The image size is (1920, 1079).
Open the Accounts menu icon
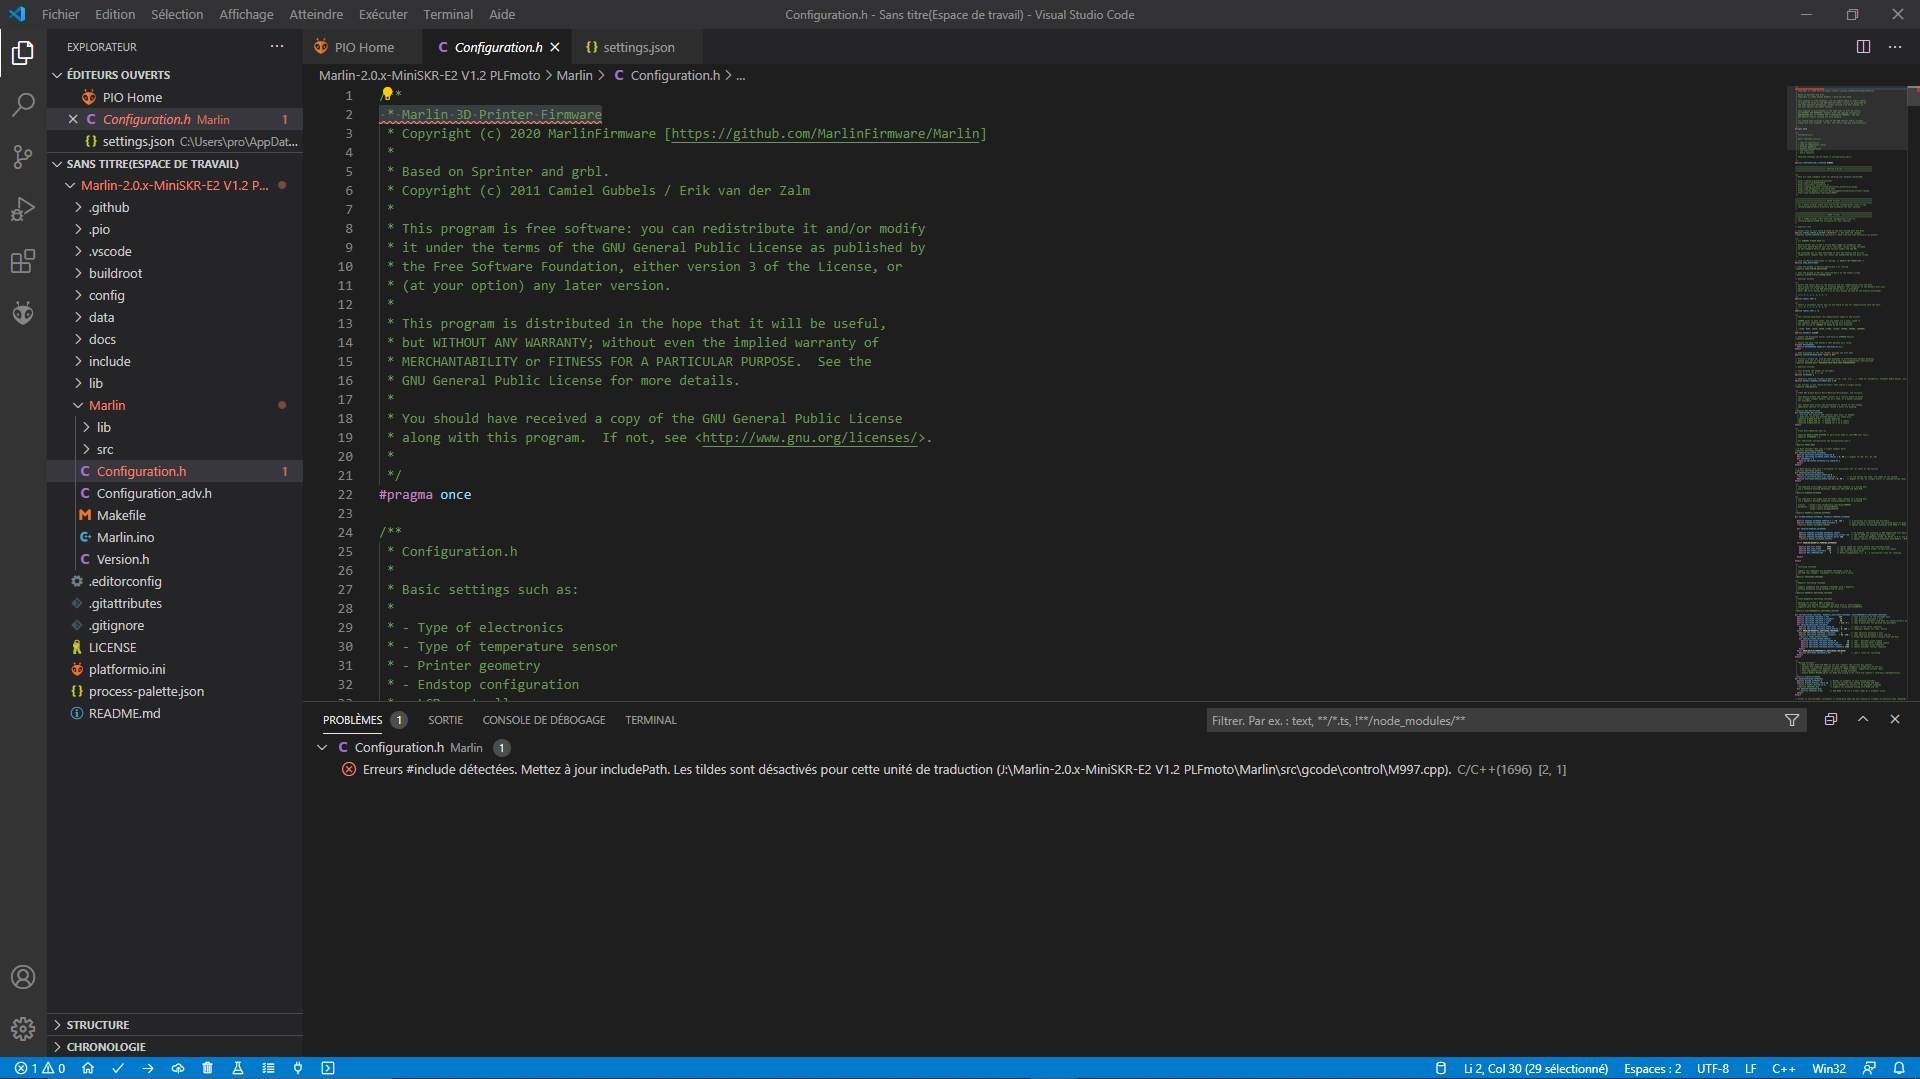click(x=23, y=977)
